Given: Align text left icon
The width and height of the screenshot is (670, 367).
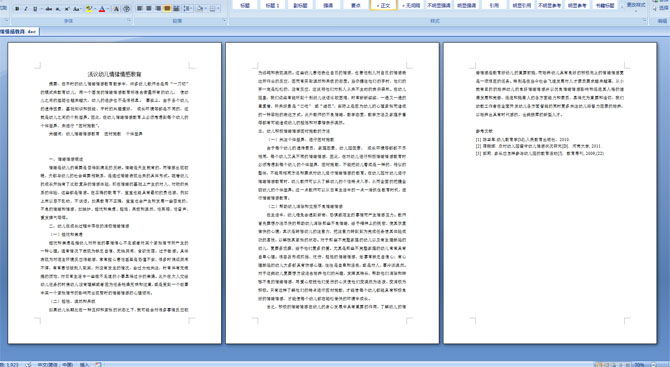Looking at the screenshot, I should click(140, 8).
